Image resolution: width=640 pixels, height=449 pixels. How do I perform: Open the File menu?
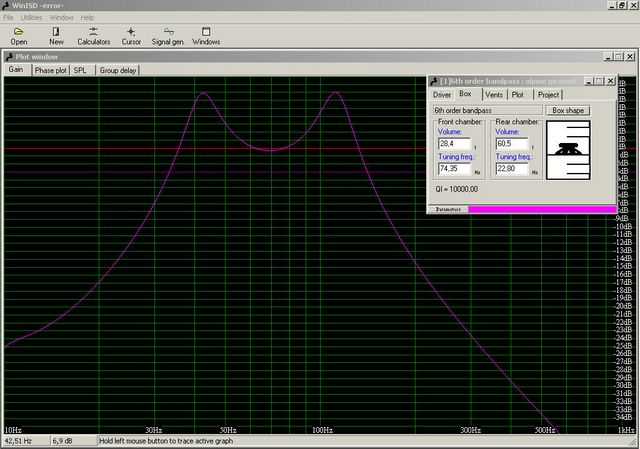(8, 18)
